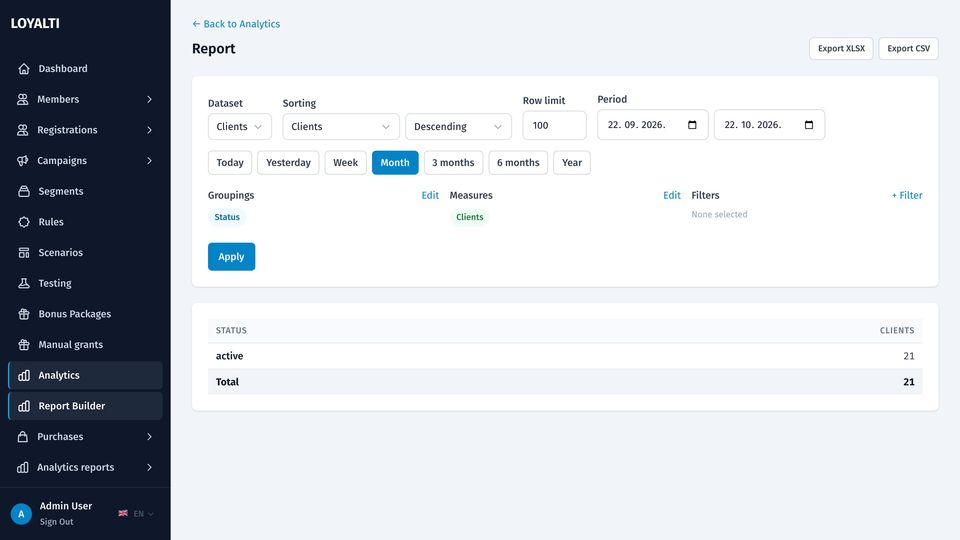Expand the Analytics reports submenu chevron
Image resolution: width=960 pixels, height=540 pixels.
149,467
